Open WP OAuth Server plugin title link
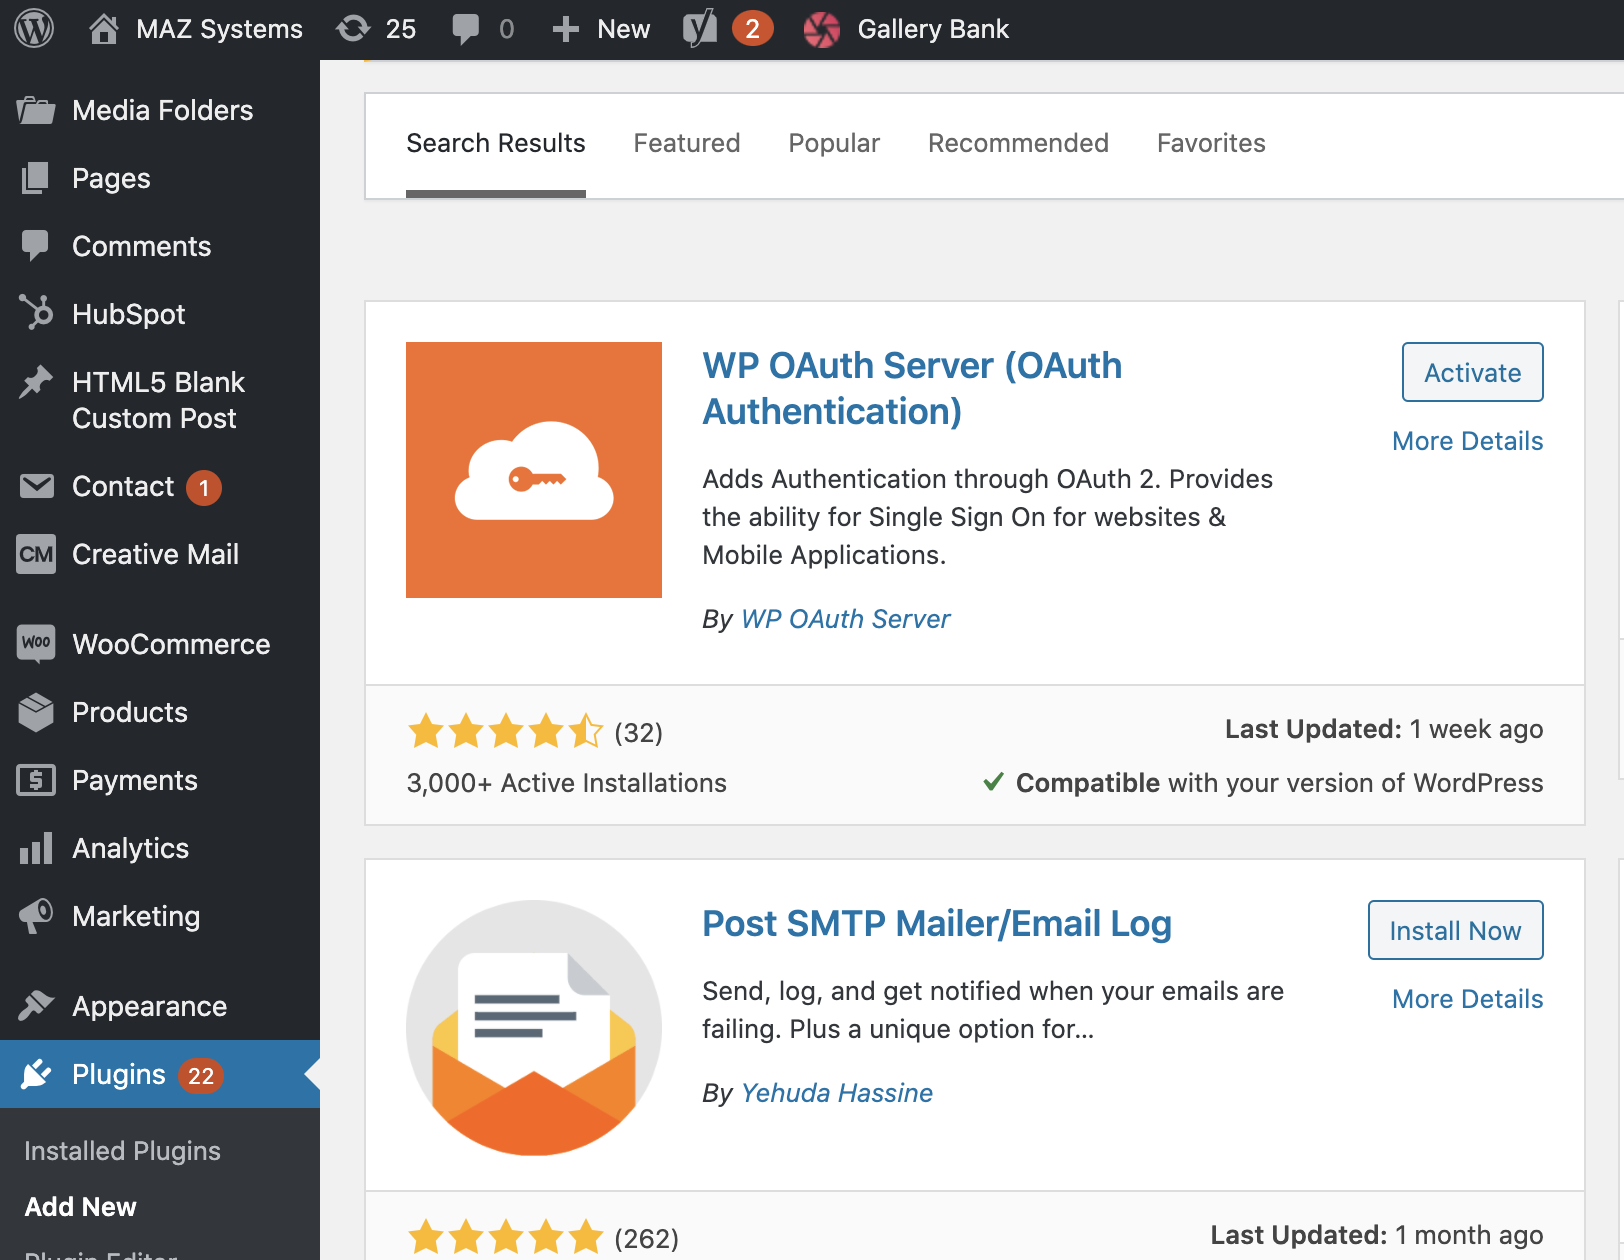This screenshot has width=1624, height=1260. pos(912,388)
